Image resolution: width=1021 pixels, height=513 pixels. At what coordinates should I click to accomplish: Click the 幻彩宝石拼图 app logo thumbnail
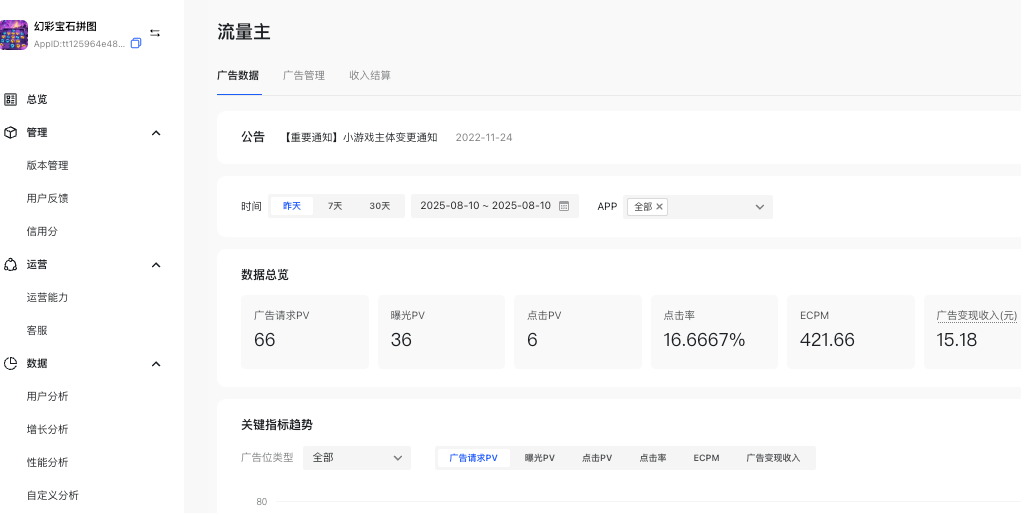pos(14,35)
